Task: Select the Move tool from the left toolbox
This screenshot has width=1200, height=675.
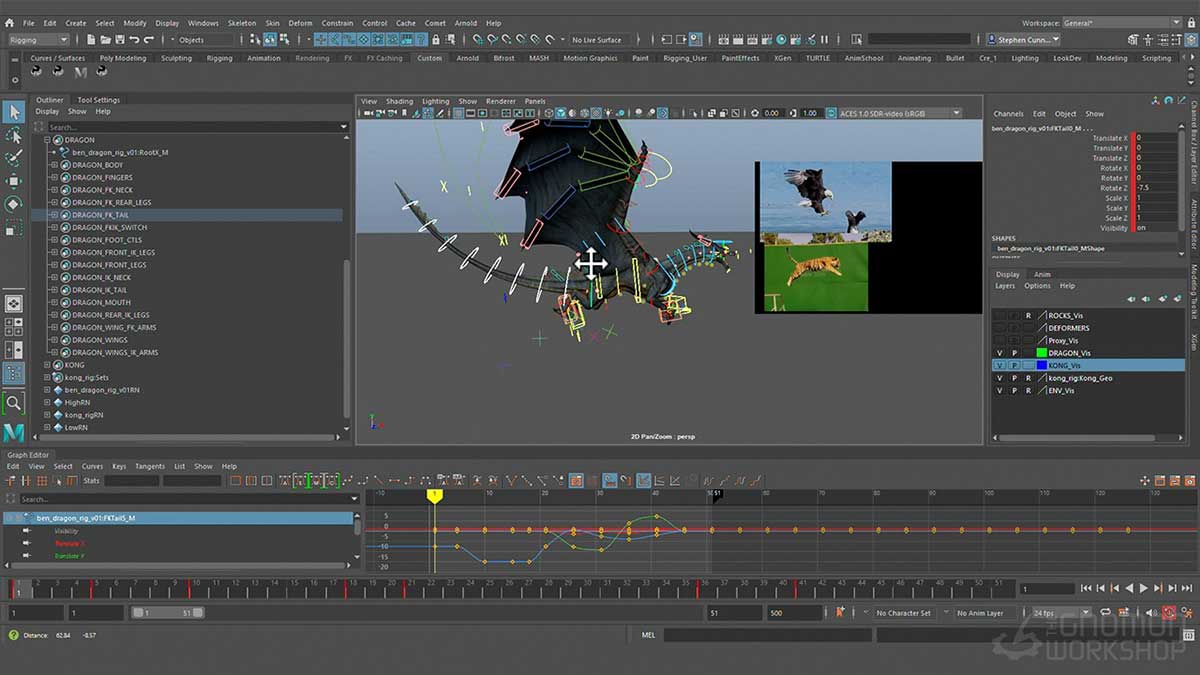Action: [x=13, y=180]
